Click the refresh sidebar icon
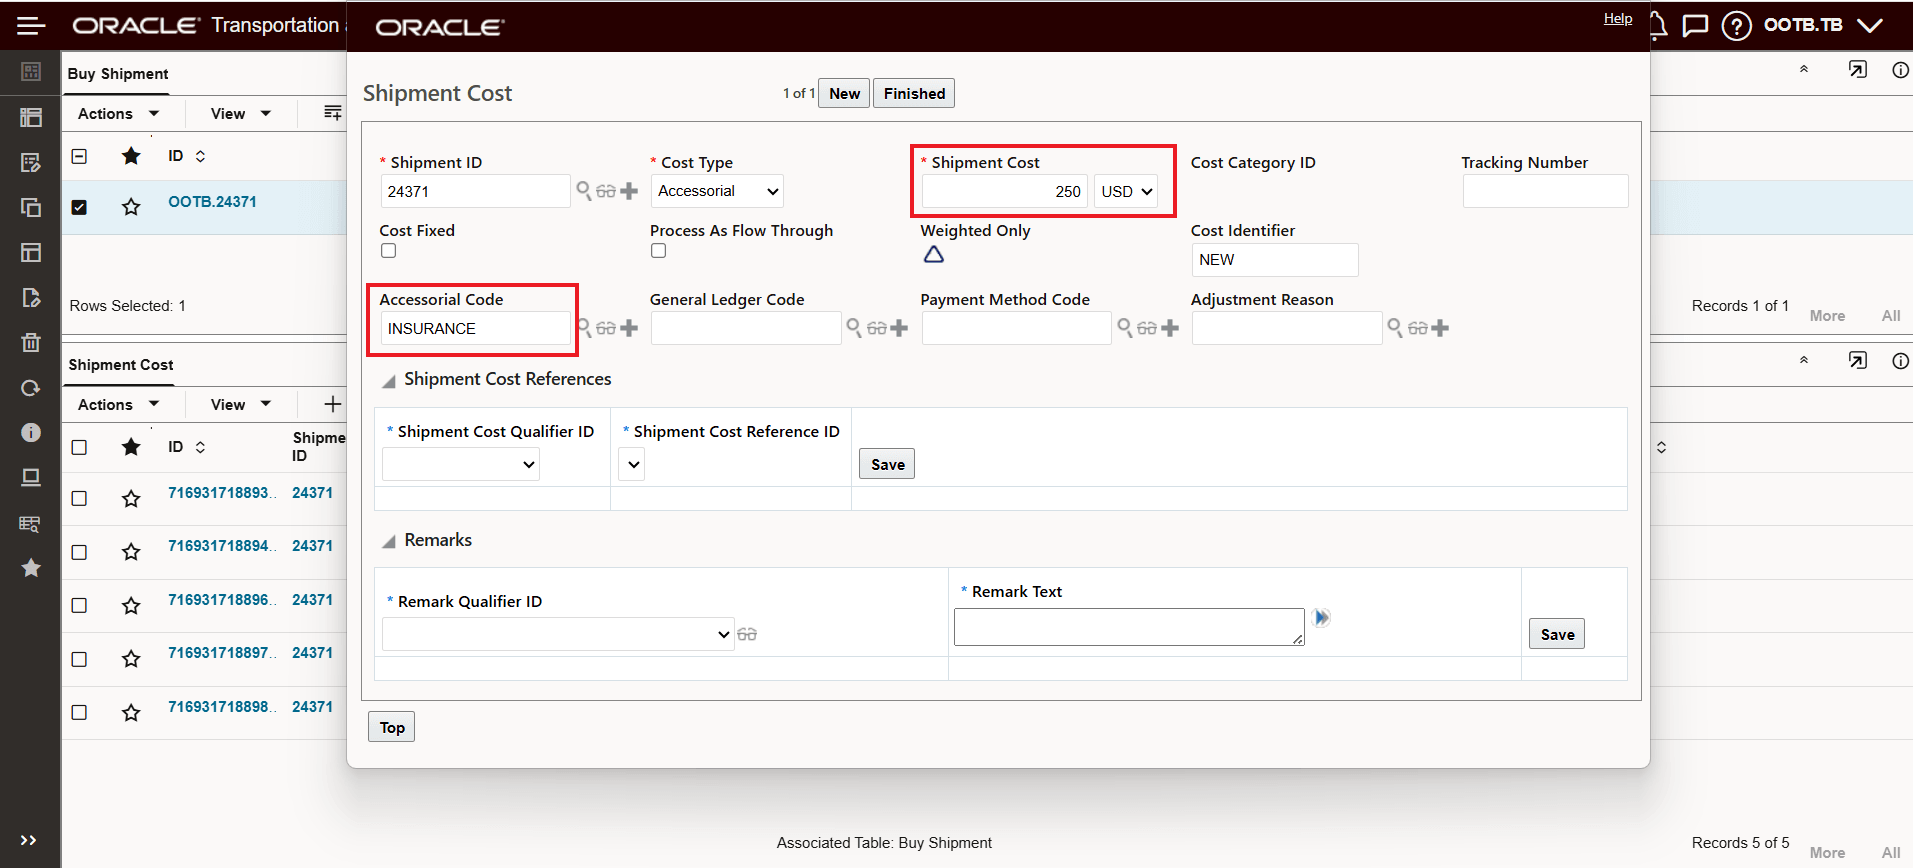This screenshot has height=868, width=1913. [31, 388]
